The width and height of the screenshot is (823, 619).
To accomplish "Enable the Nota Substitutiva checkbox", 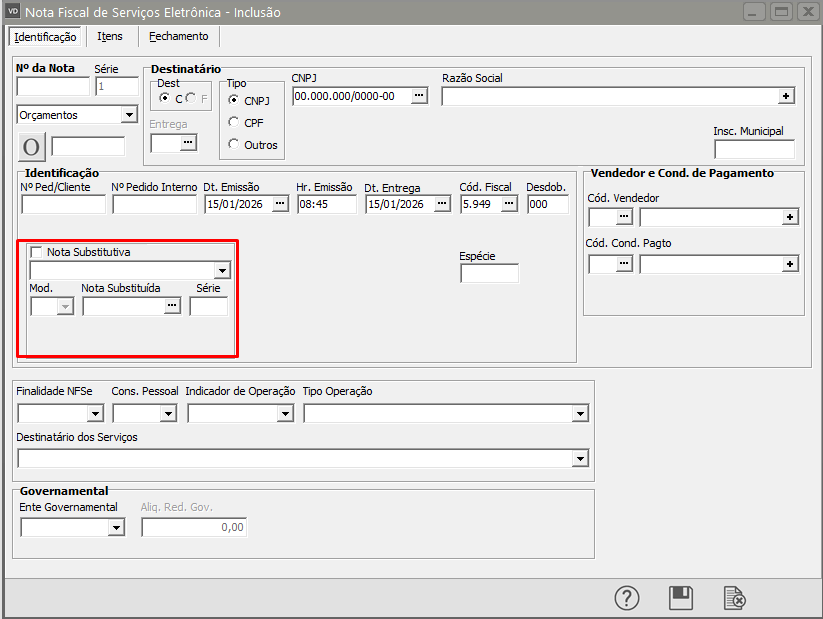I will tap(37, 252).
